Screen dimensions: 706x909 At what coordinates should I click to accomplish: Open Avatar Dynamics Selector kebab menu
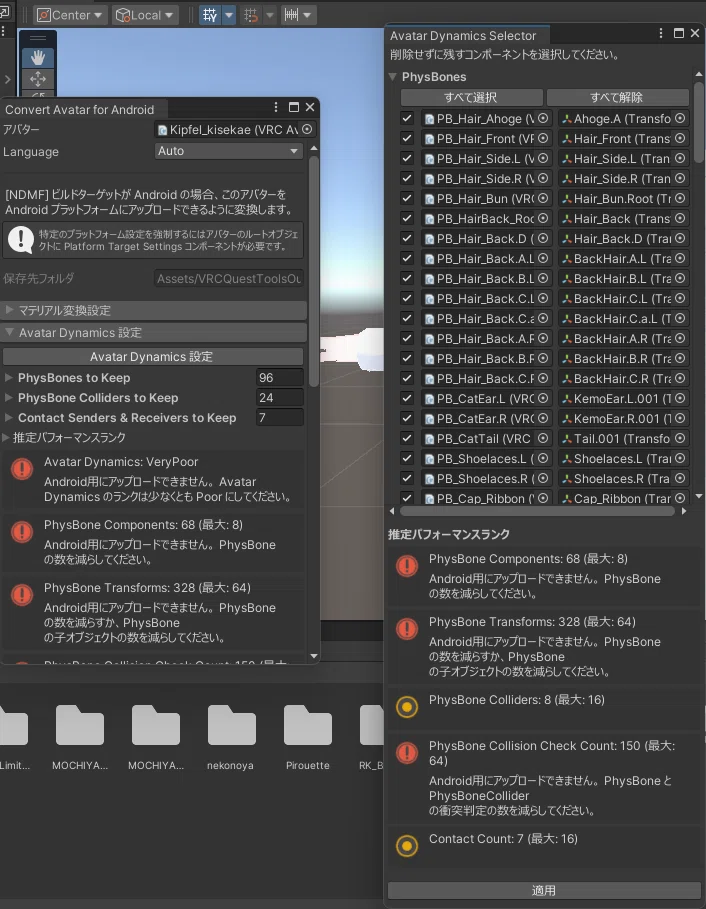(661, 34)
